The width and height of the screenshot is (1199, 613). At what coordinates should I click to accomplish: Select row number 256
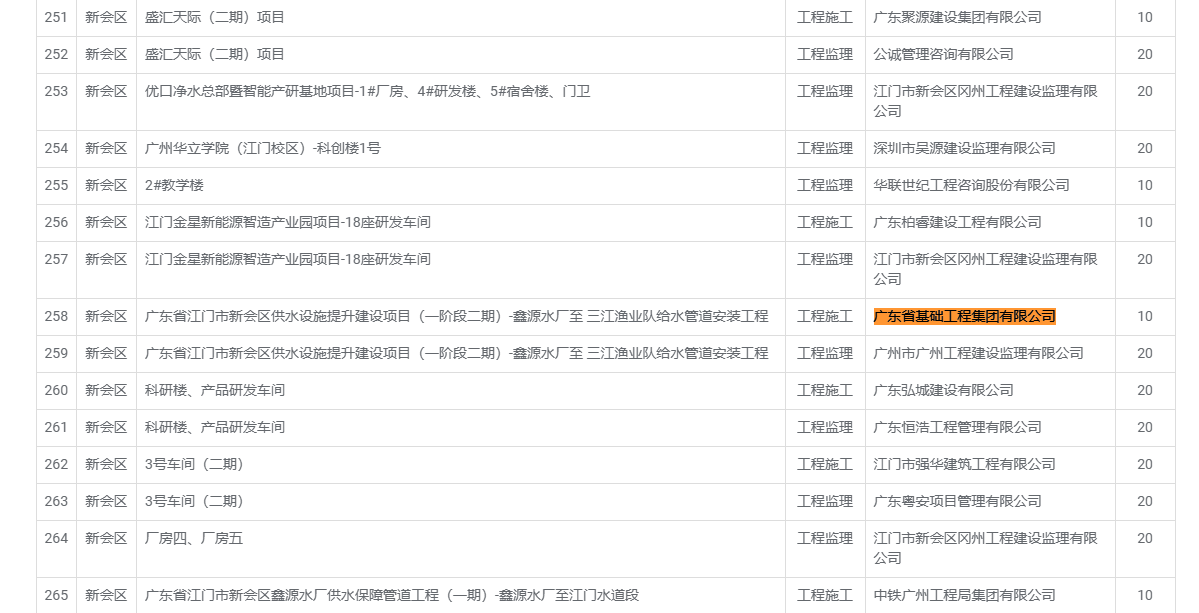56,222
